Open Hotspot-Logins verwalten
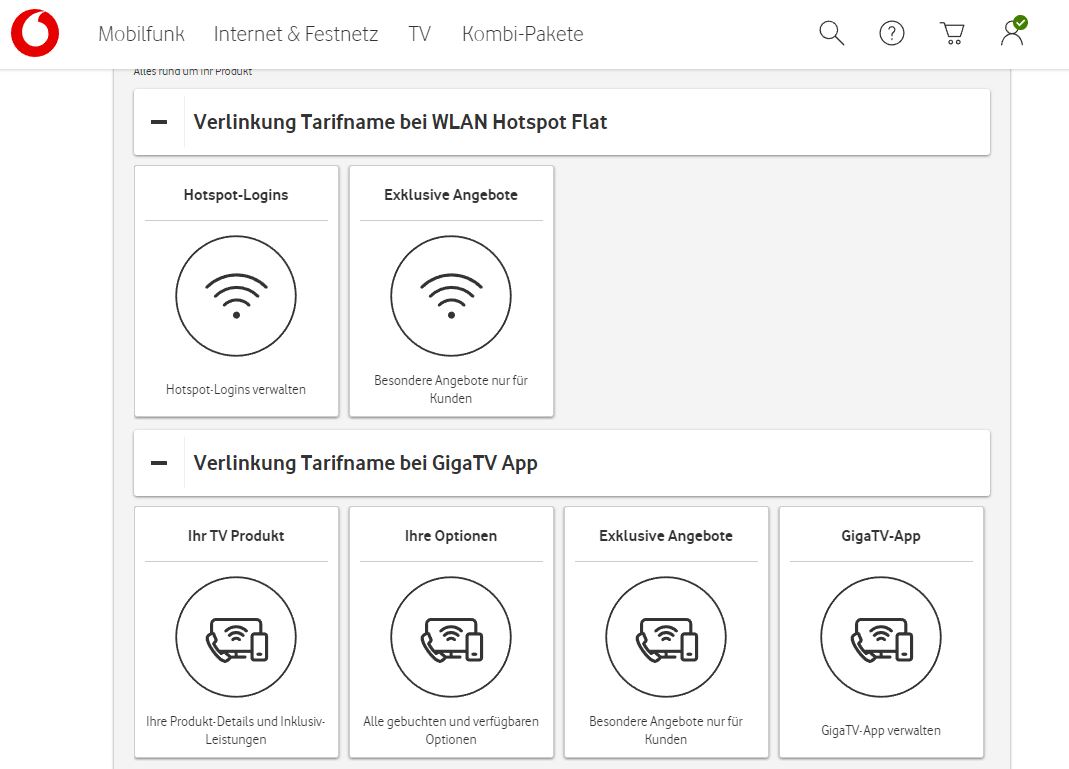The image size is (1069, 769). pyautogui.click(x=236, y=389)
